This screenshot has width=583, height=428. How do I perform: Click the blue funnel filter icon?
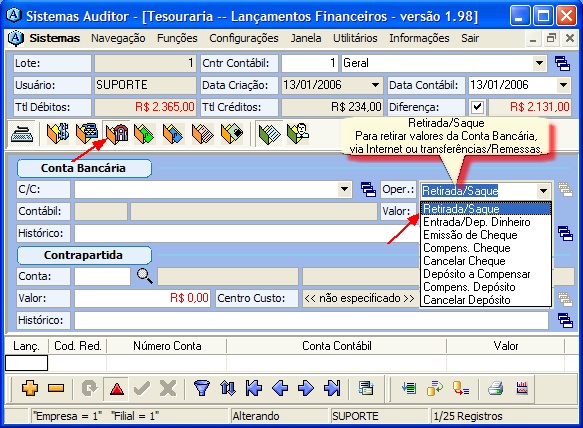[x=202, y=389]
